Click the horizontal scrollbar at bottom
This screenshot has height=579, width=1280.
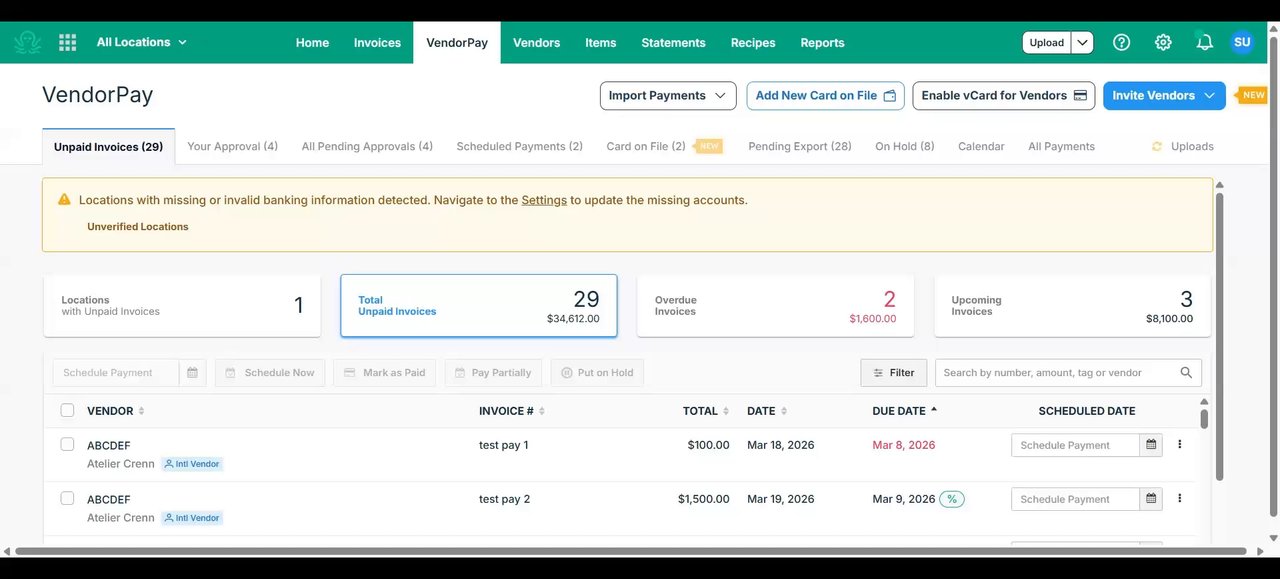[630, 551]
